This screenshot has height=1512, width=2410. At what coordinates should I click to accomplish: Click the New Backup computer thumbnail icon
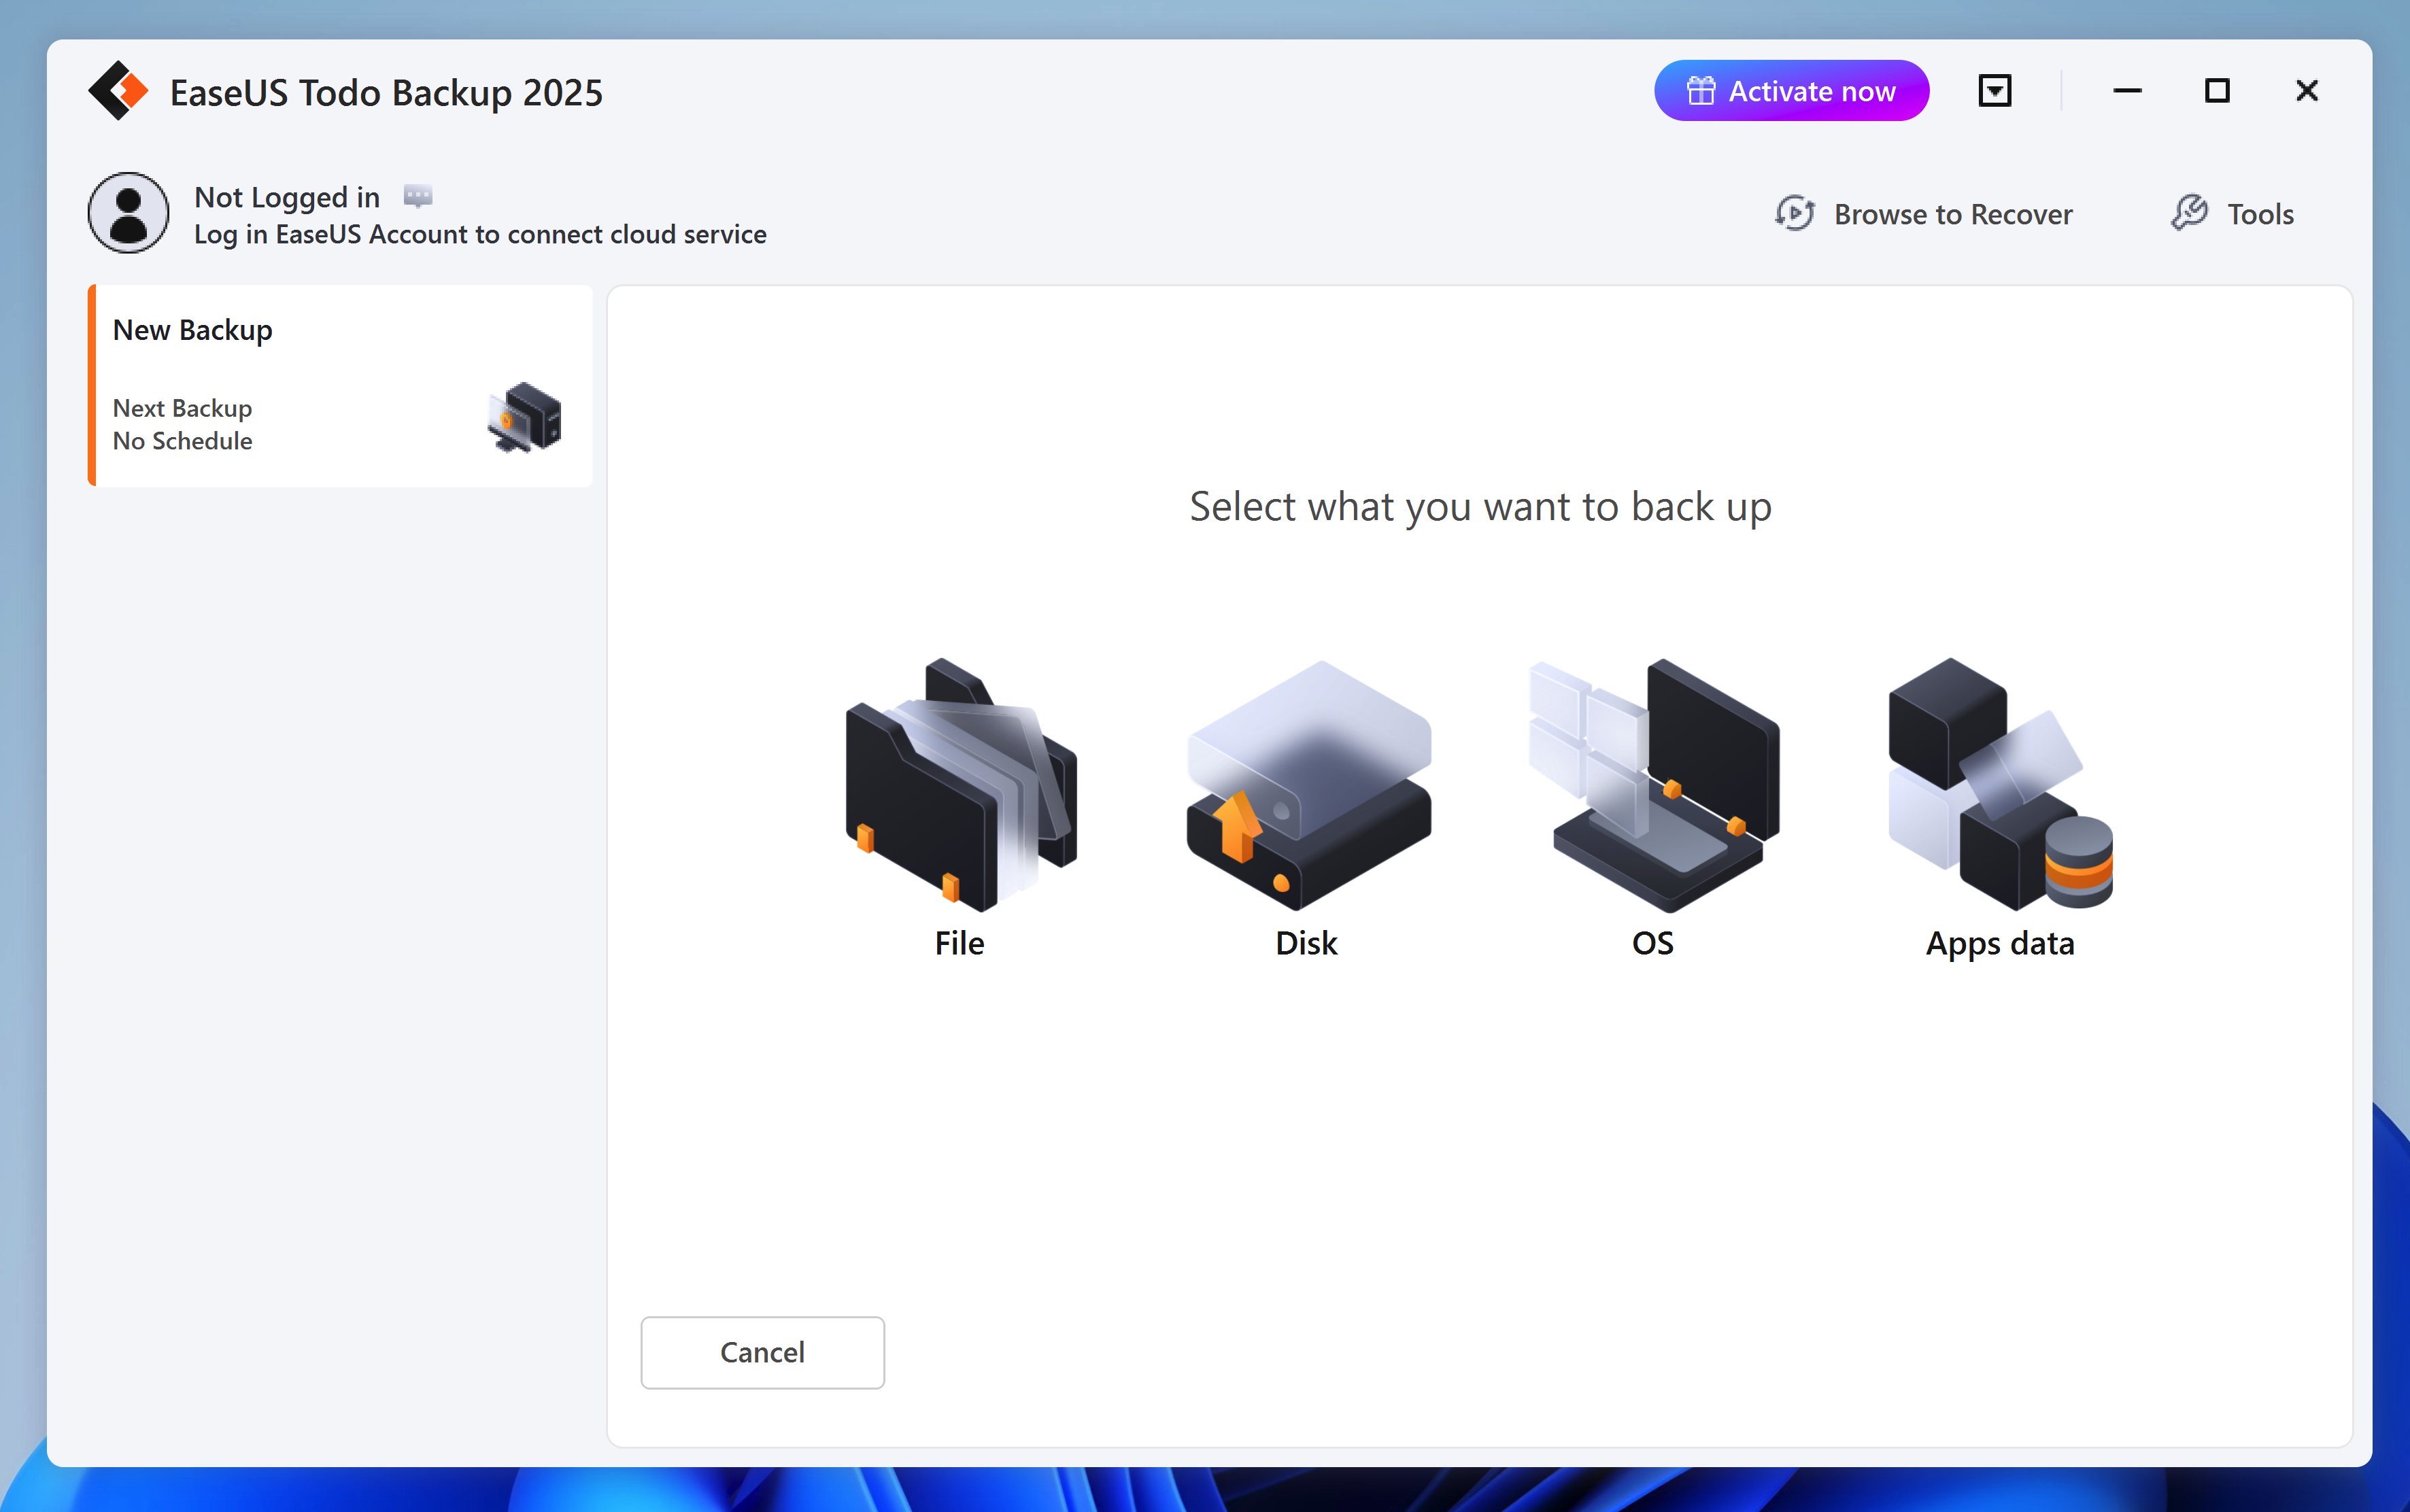[525, 418]
